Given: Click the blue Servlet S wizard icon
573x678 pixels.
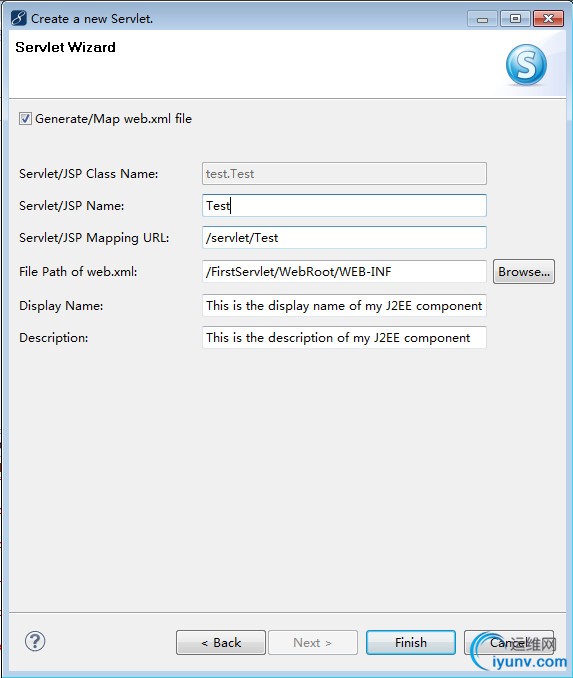Looking at the screenshot, I should click(x=526, y=65).
